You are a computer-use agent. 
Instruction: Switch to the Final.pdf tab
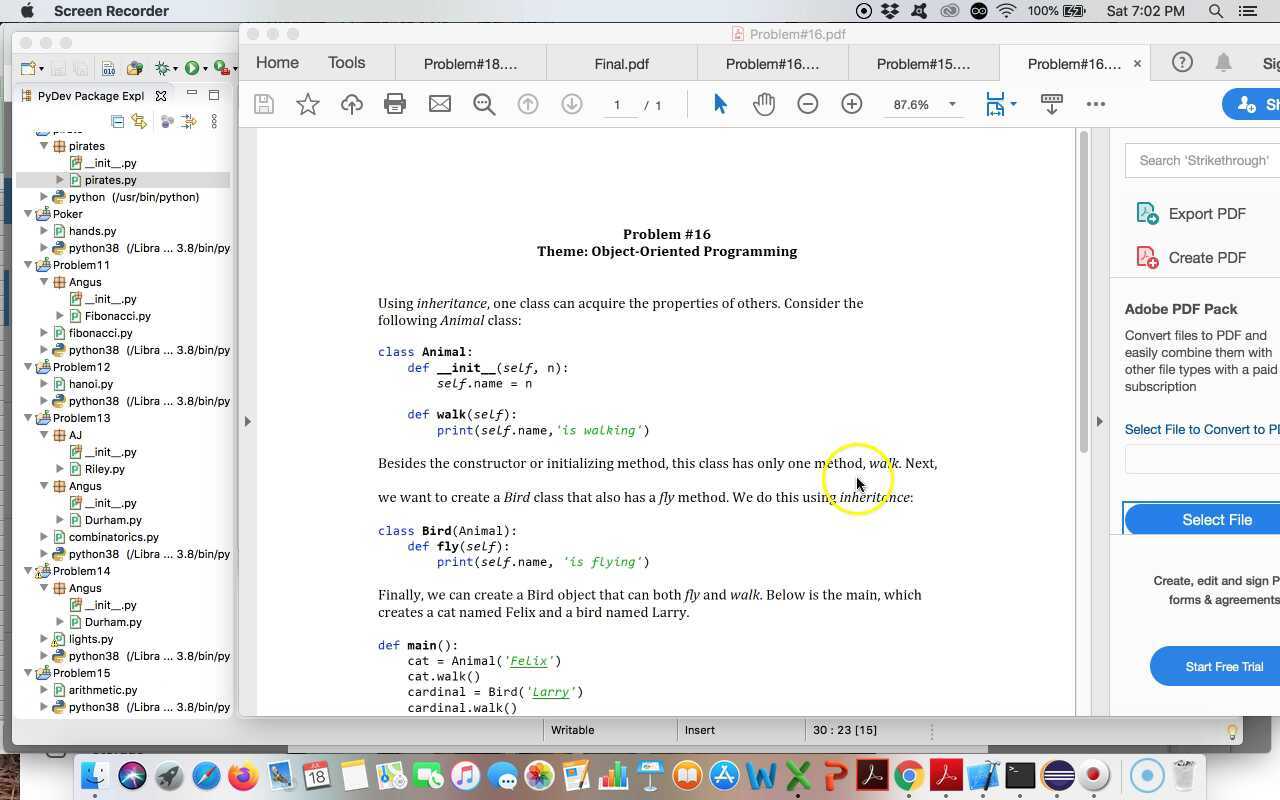621,63
